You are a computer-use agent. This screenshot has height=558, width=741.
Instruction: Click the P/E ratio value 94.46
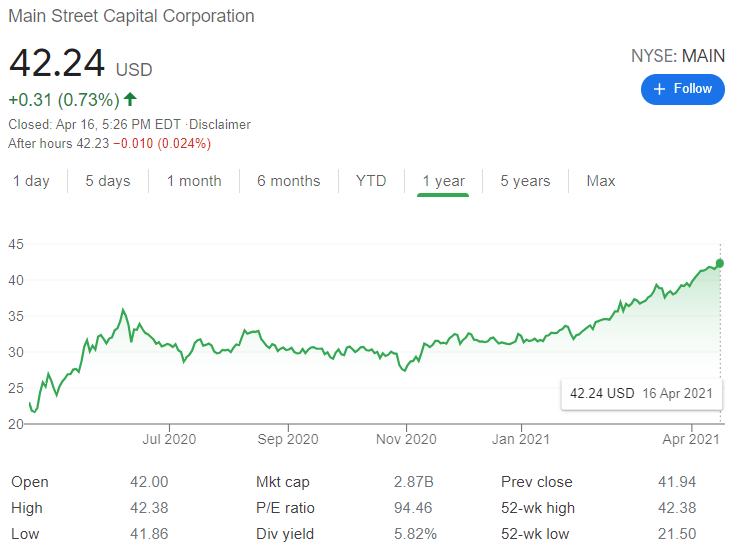(413, 508)
